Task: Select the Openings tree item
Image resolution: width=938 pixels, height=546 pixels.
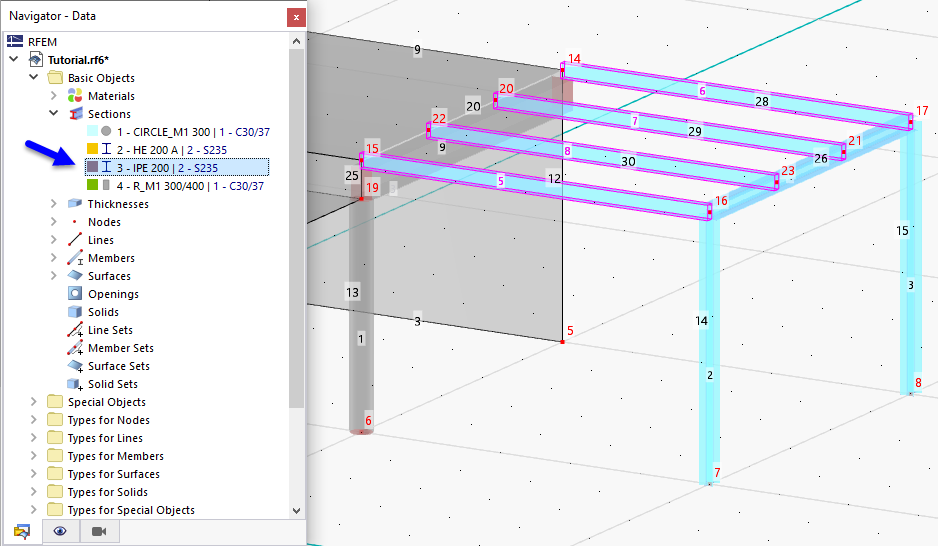Action: click(x=113, y=294)
